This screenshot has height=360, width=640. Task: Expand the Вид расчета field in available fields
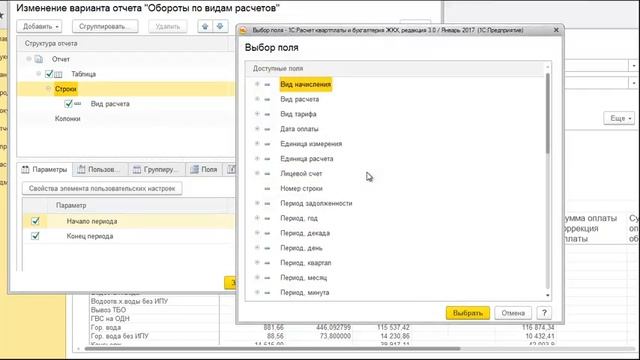(257, 99)
